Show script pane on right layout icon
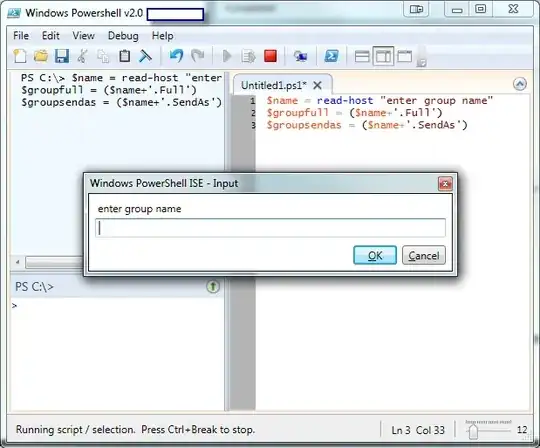Image resolution: width=540 pixels, height=448 pixels. point(383,56)
